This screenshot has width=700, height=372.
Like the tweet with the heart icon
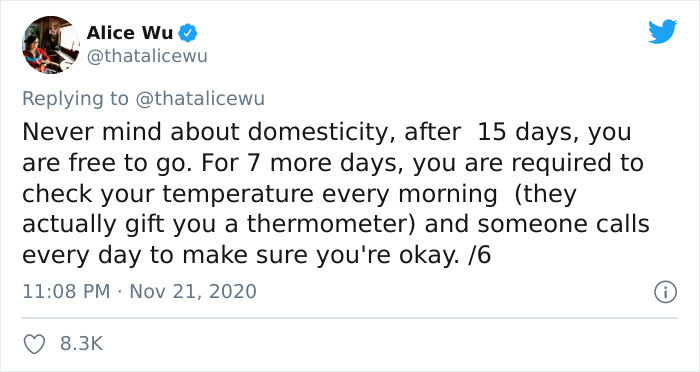coord(34,344)
